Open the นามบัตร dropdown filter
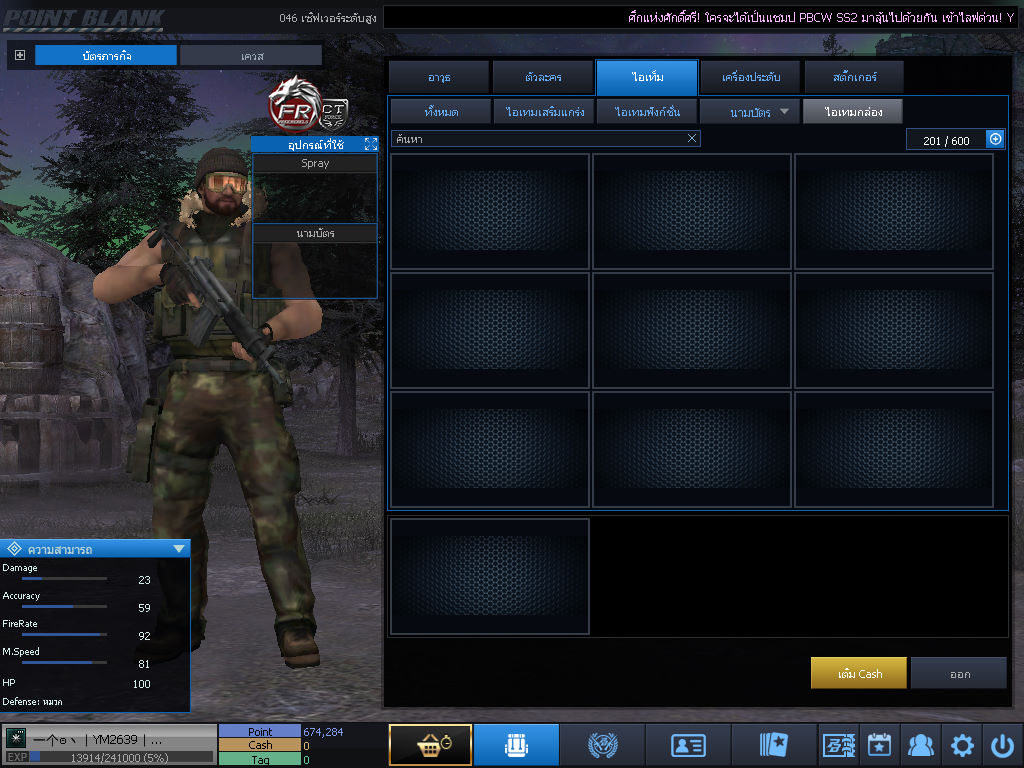 pos(750,112)
